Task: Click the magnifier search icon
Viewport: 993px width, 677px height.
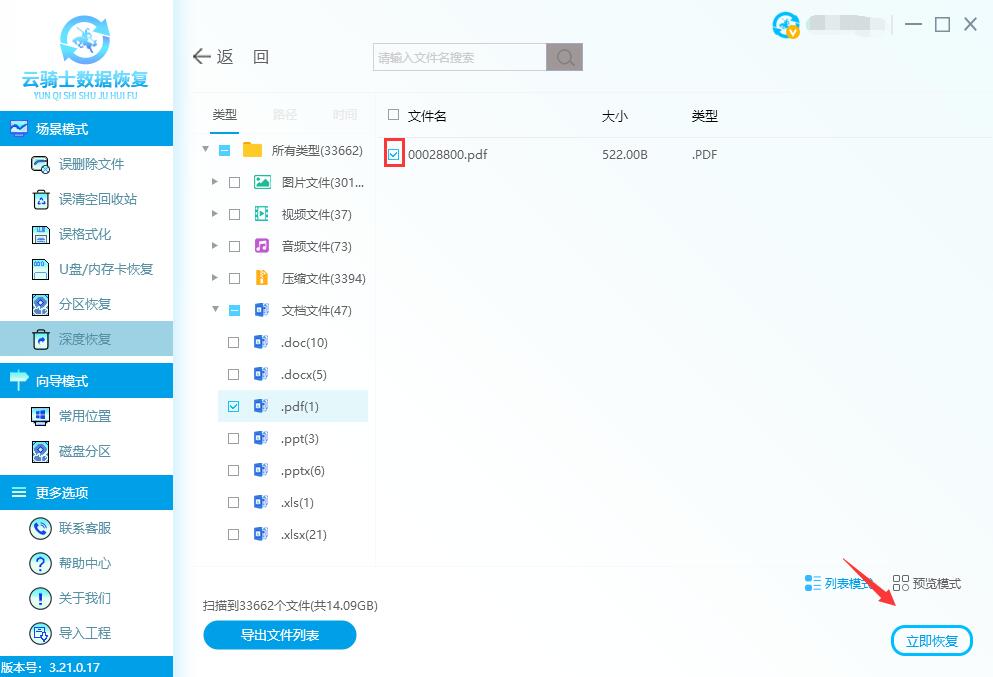Action: click(564, 57)
